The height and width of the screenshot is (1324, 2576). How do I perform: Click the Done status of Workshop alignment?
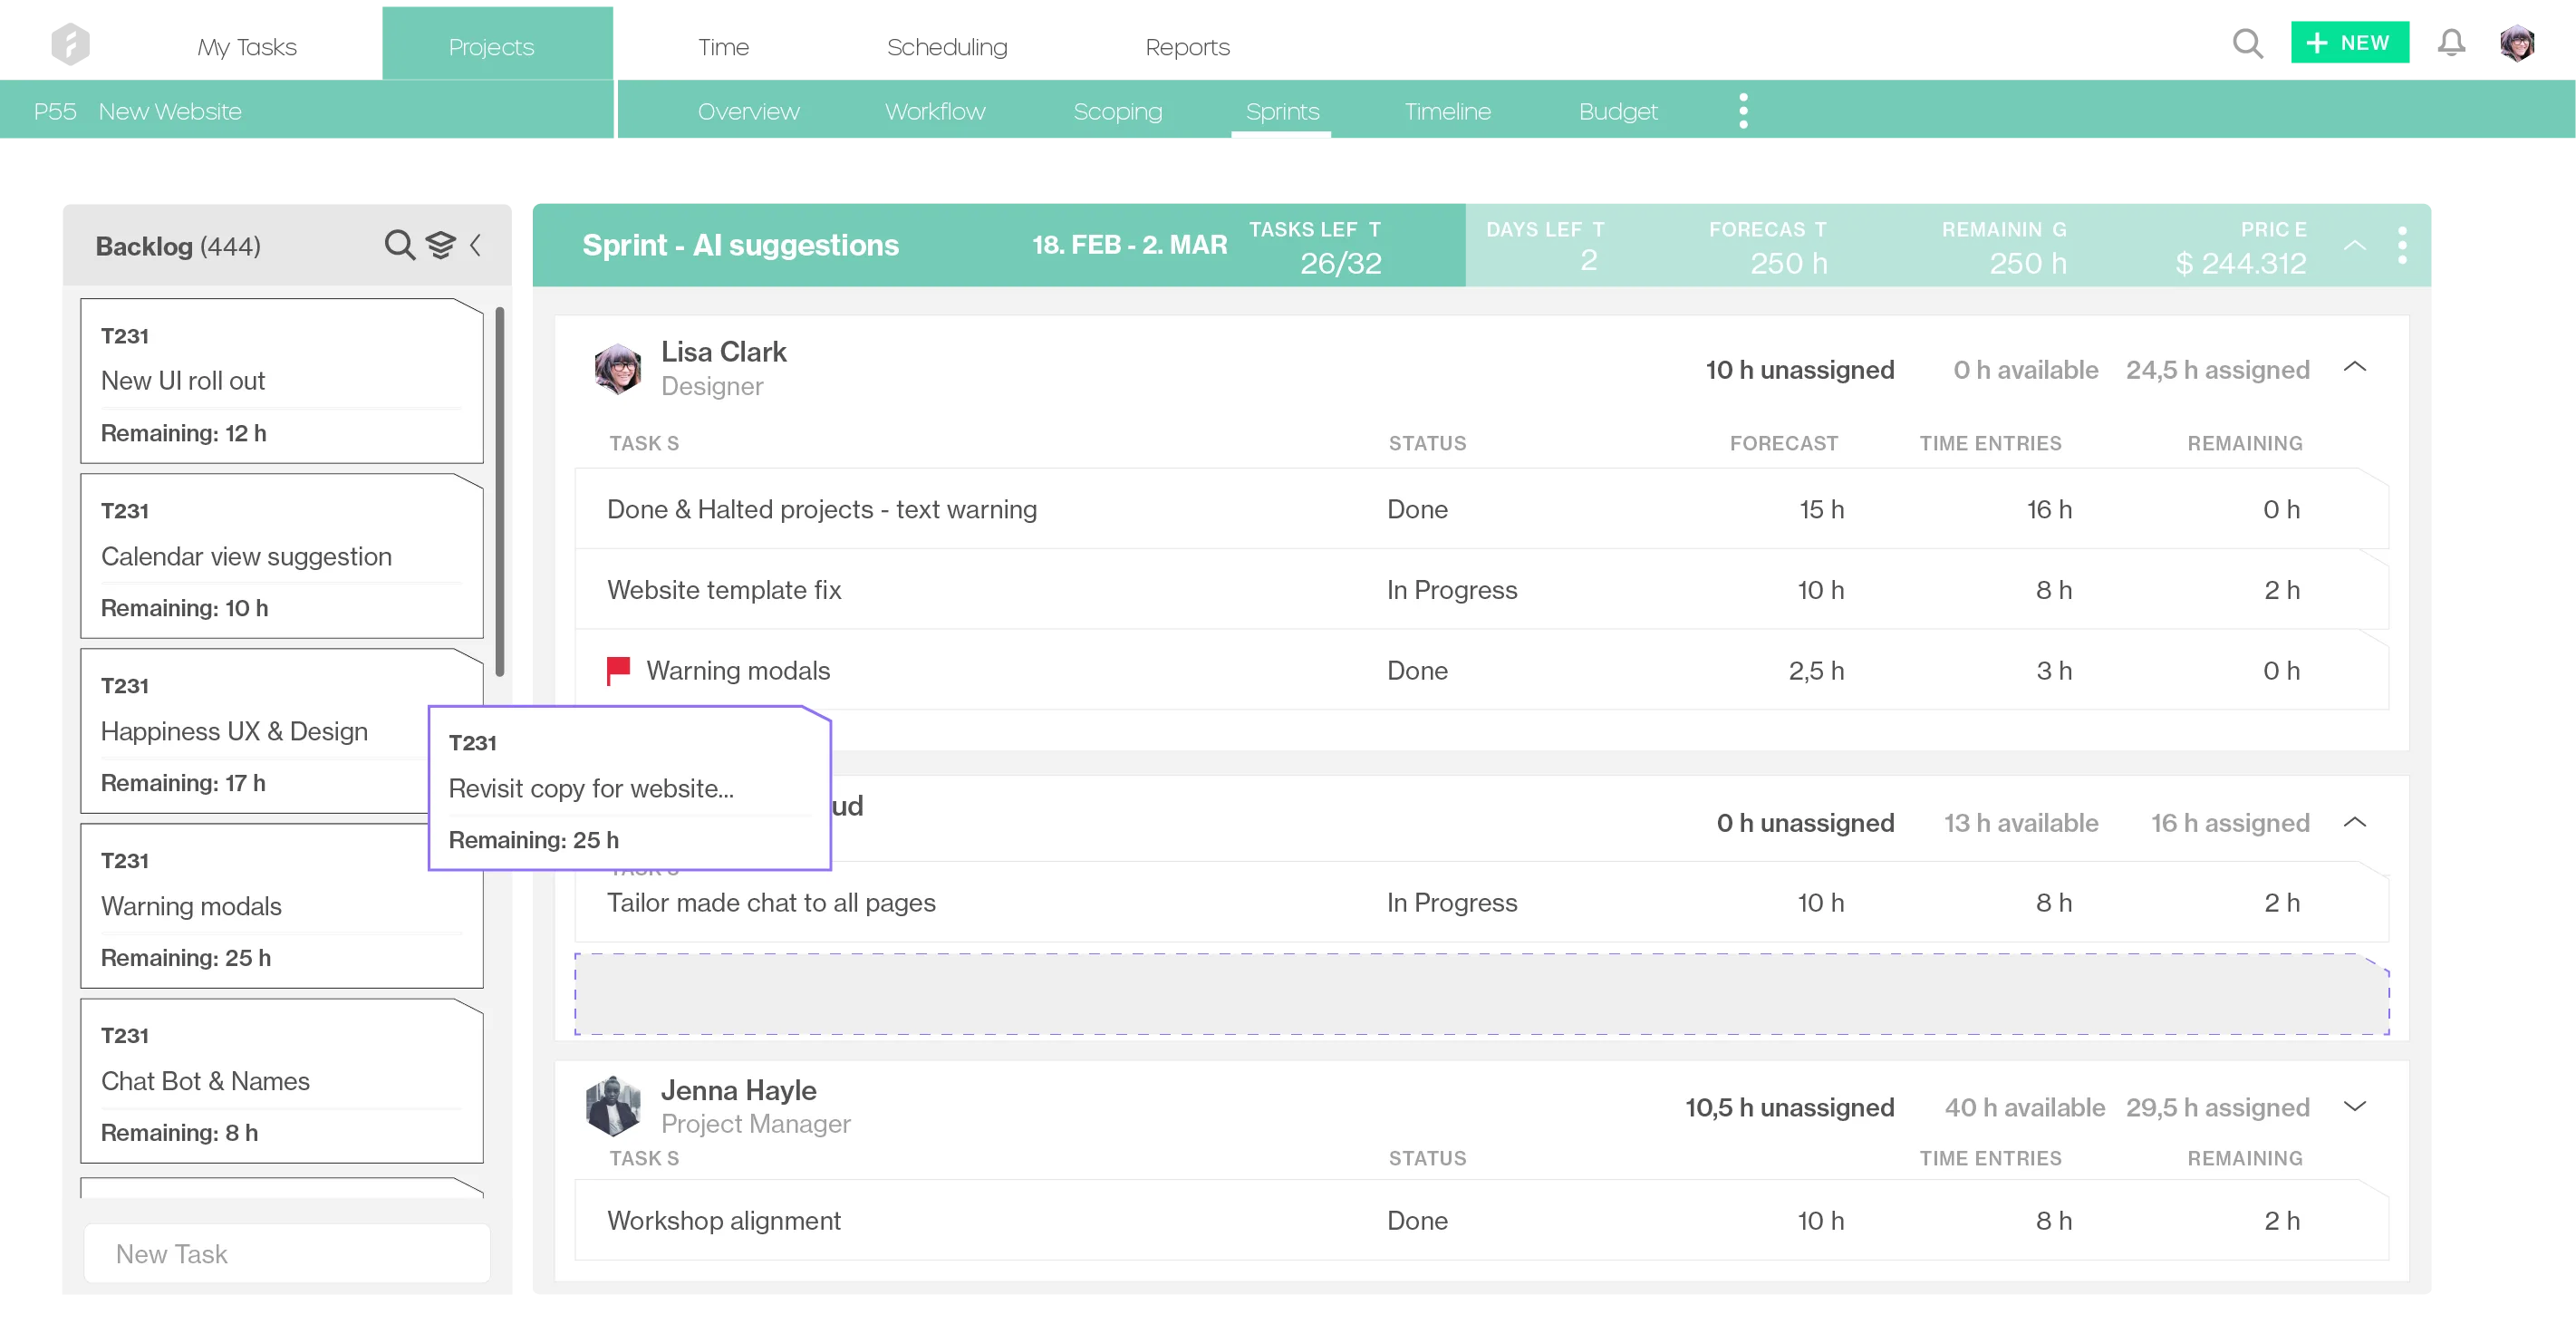[x=1417, y=1221]
